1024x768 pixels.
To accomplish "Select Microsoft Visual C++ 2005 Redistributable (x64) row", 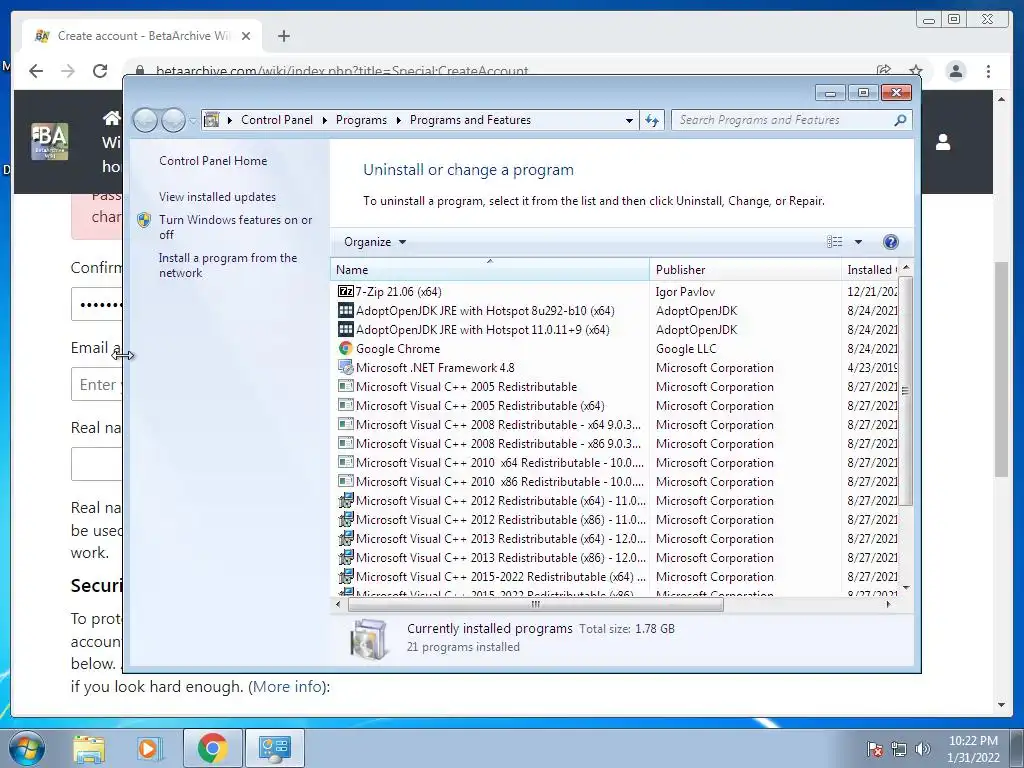I will click(x=616, y=406).
